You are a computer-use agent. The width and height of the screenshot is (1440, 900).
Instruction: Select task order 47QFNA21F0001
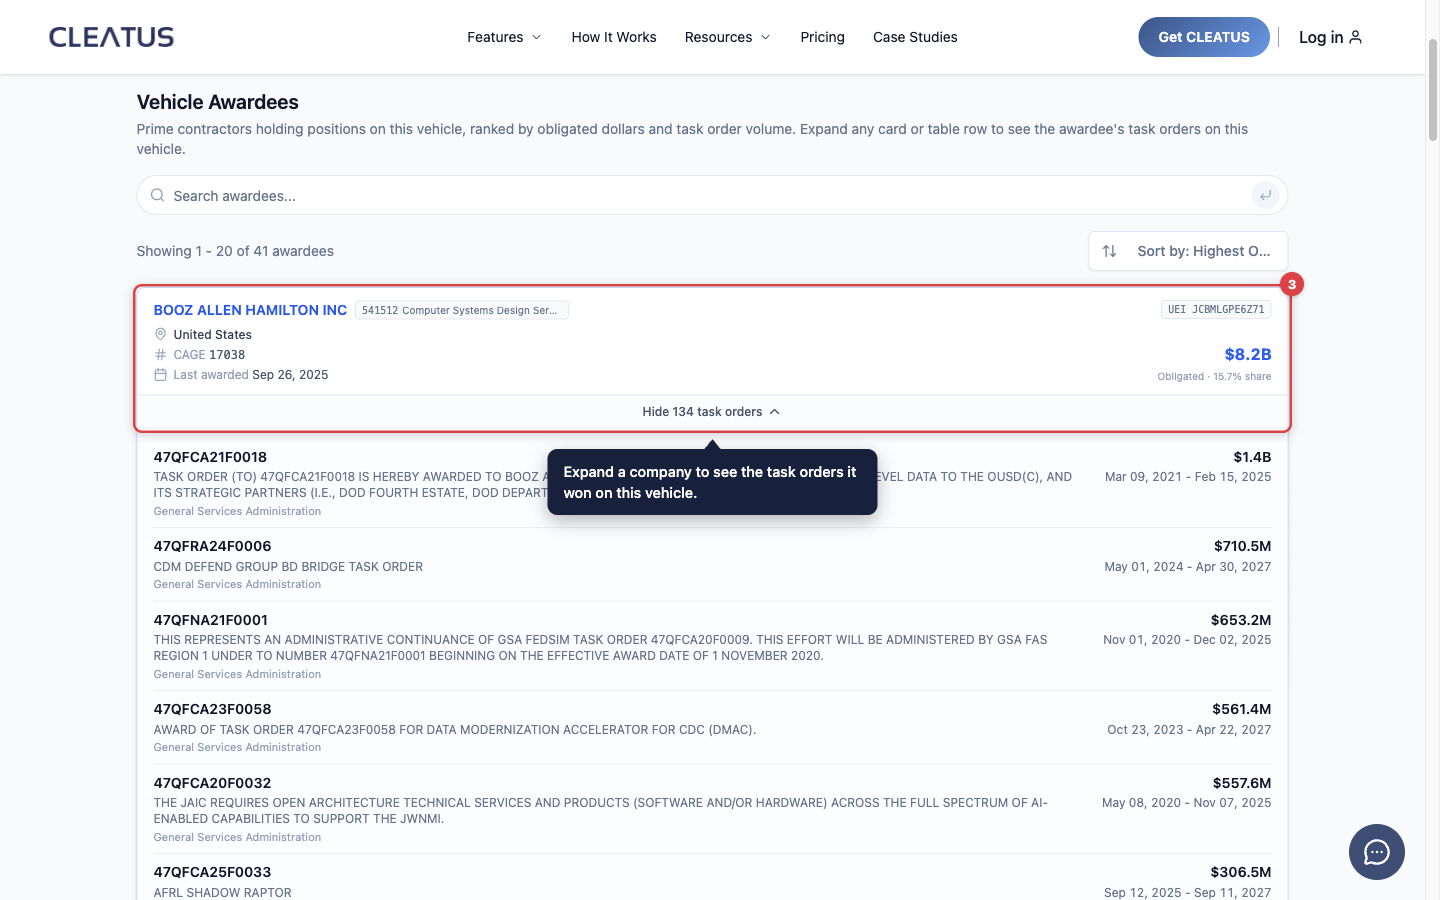pos(210,620)
